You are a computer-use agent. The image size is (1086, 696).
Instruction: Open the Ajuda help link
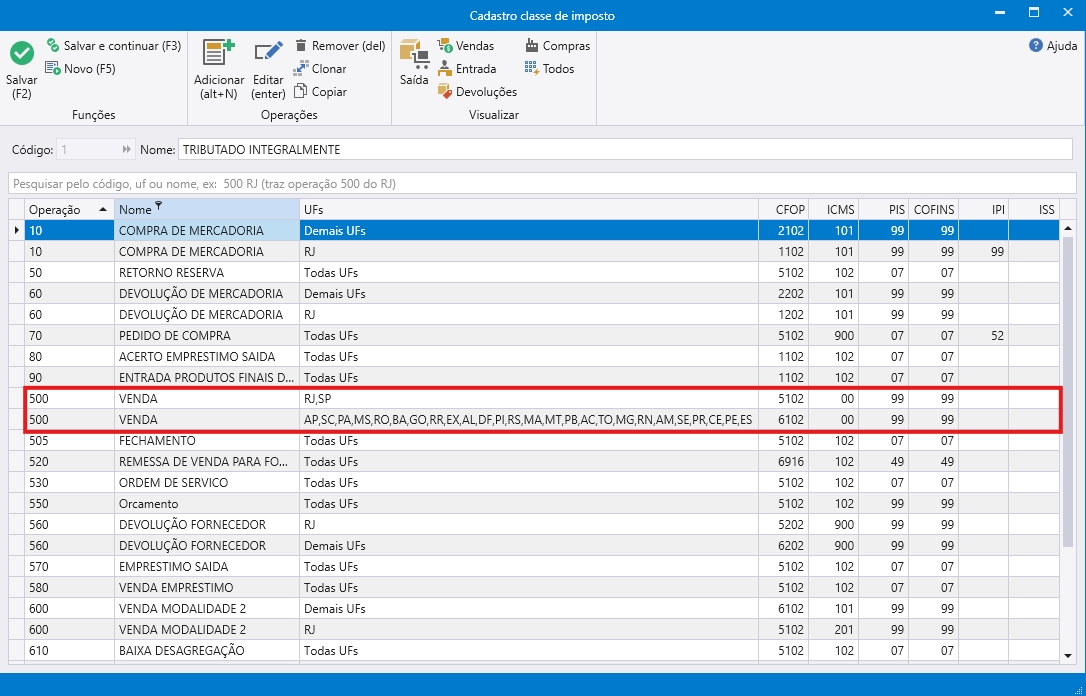pos(1053,46)
